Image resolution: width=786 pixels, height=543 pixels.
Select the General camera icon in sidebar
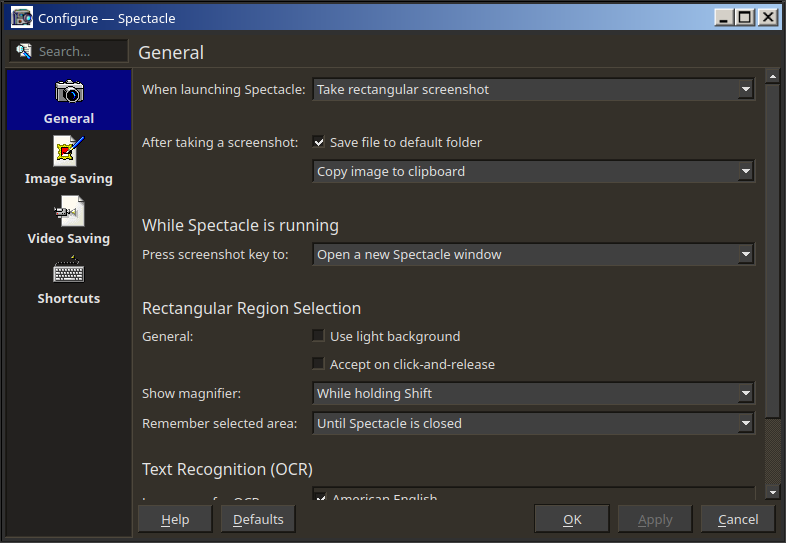[x=69, y=91]
